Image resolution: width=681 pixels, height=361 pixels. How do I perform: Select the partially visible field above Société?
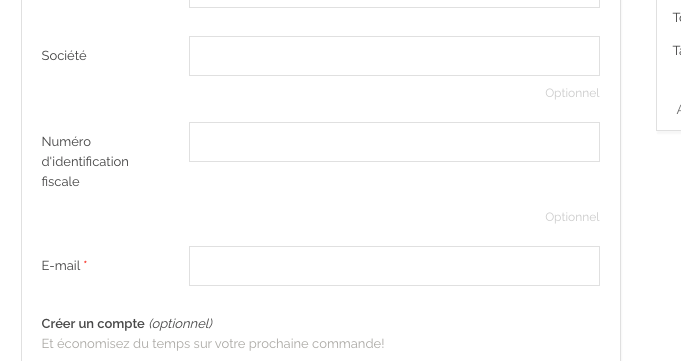[x=394, y=3]
